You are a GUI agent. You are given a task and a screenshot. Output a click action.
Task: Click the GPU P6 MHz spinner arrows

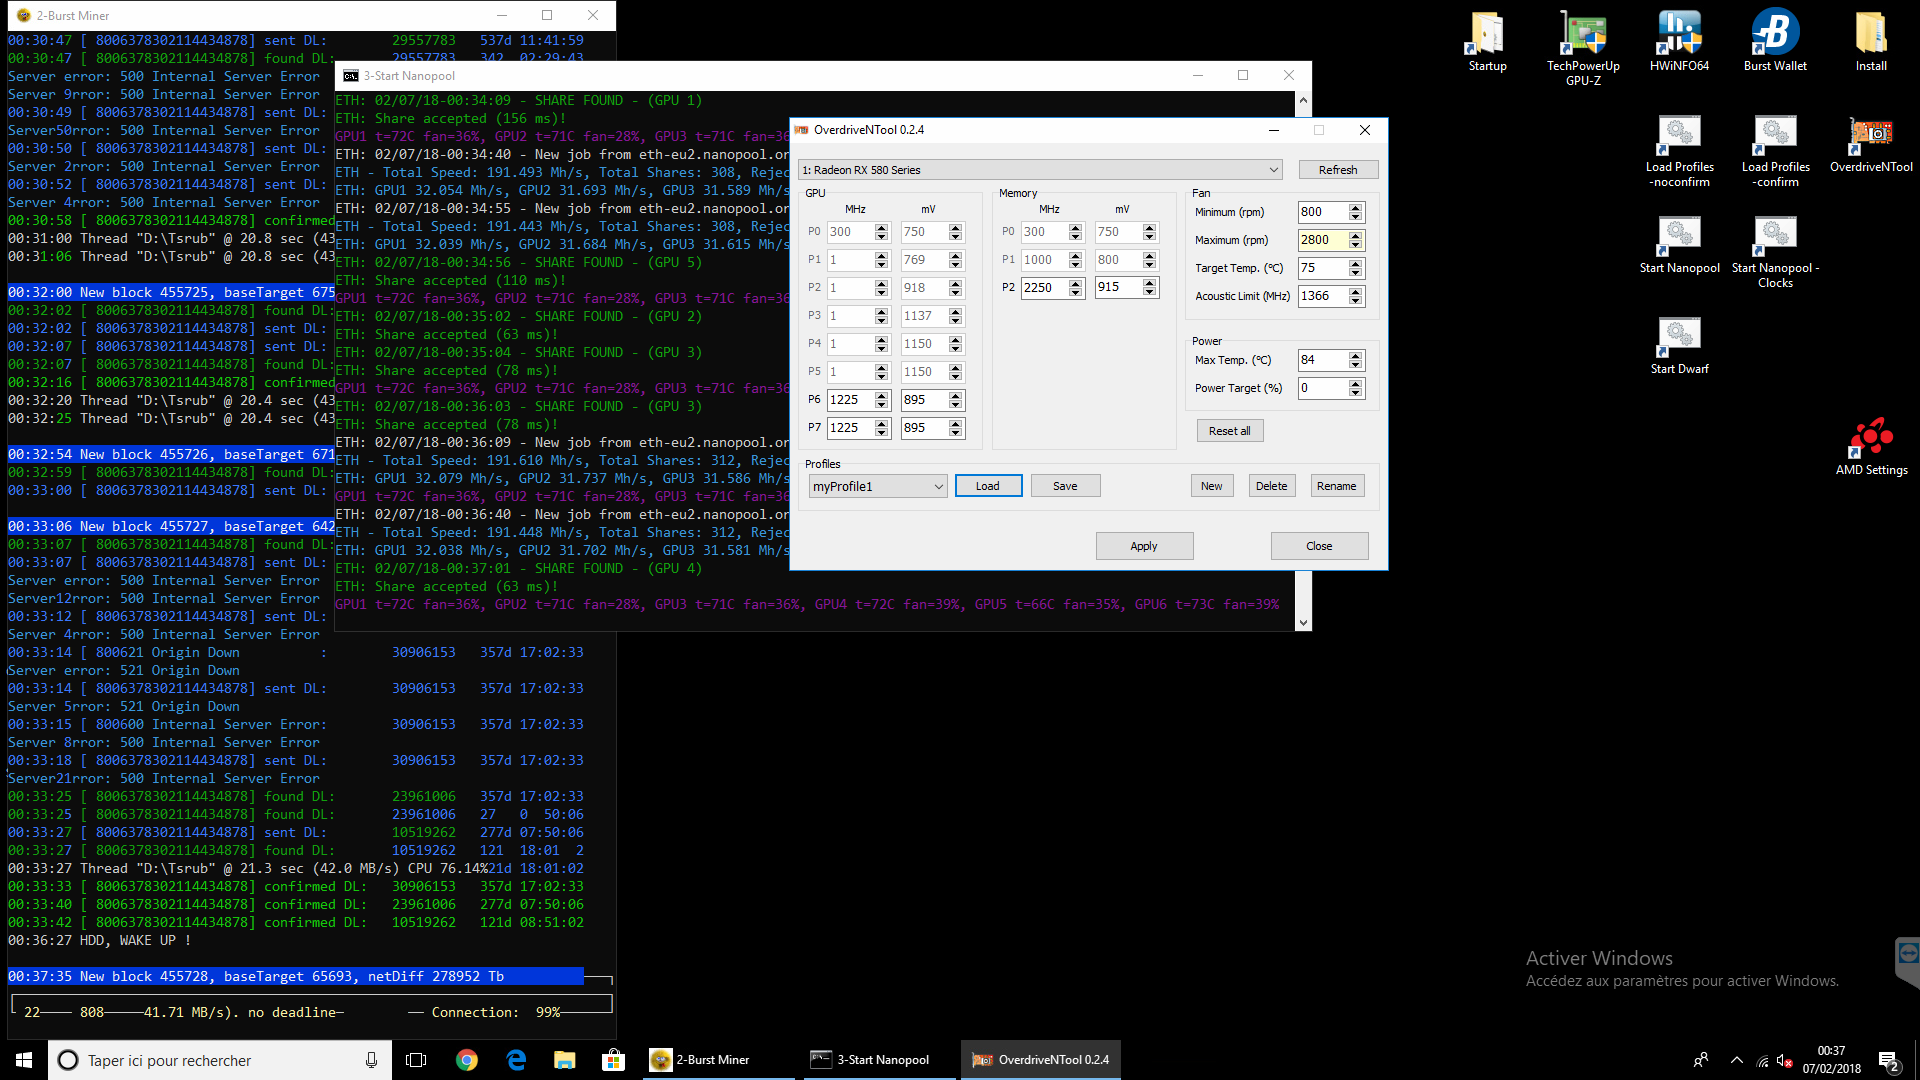pos(882,400)
